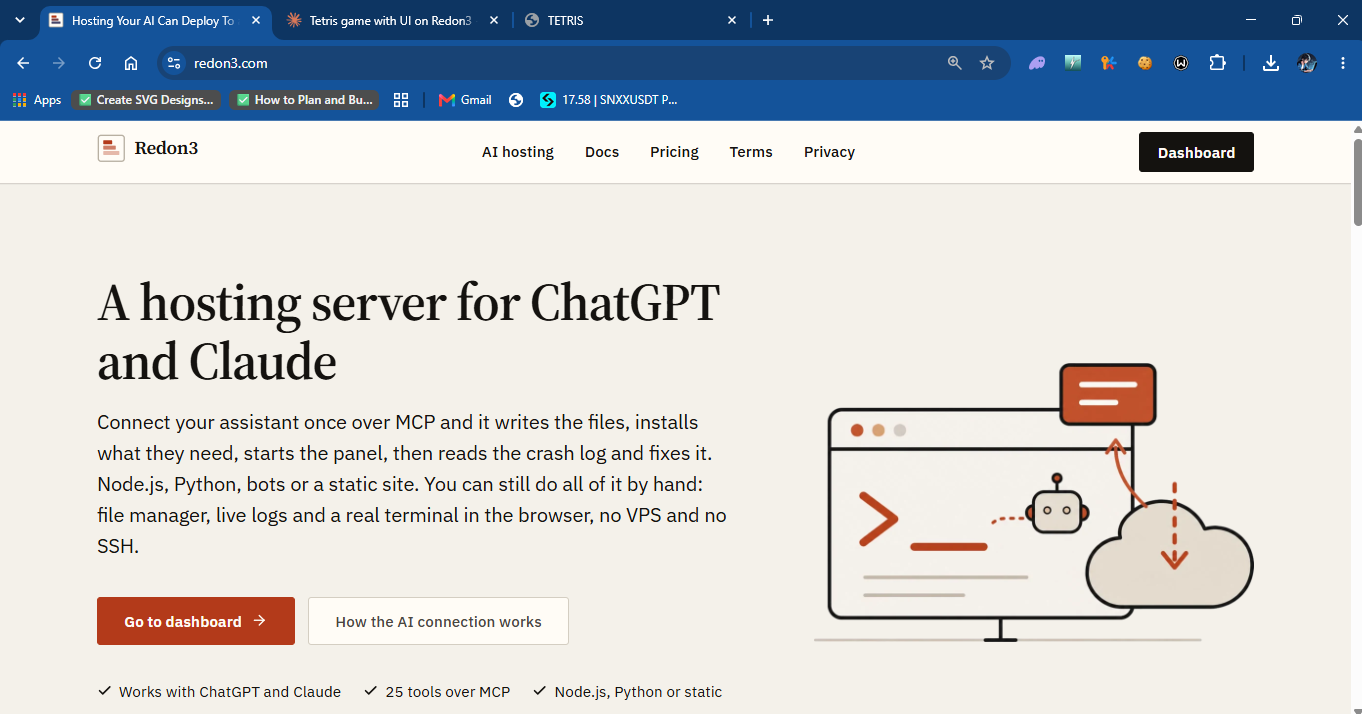Open the cookie extension icon
Screen dimensions: 1362x714
point(1145,63)
